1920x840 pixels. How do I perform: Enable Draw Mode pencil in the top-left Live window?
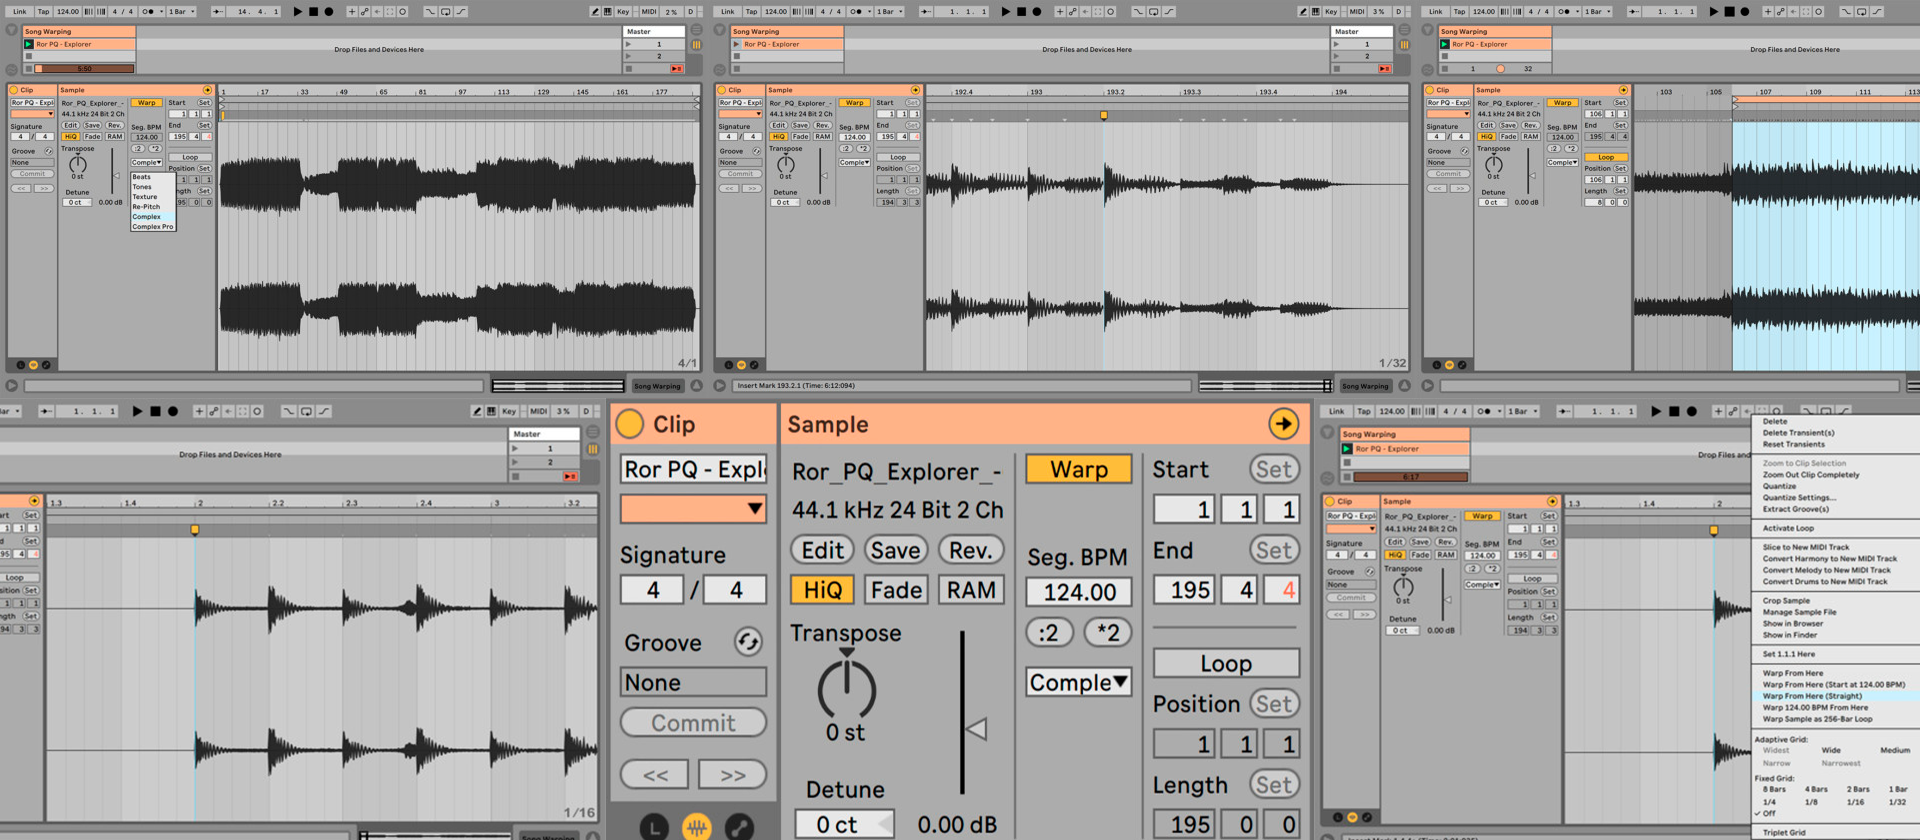pos(594,12)
